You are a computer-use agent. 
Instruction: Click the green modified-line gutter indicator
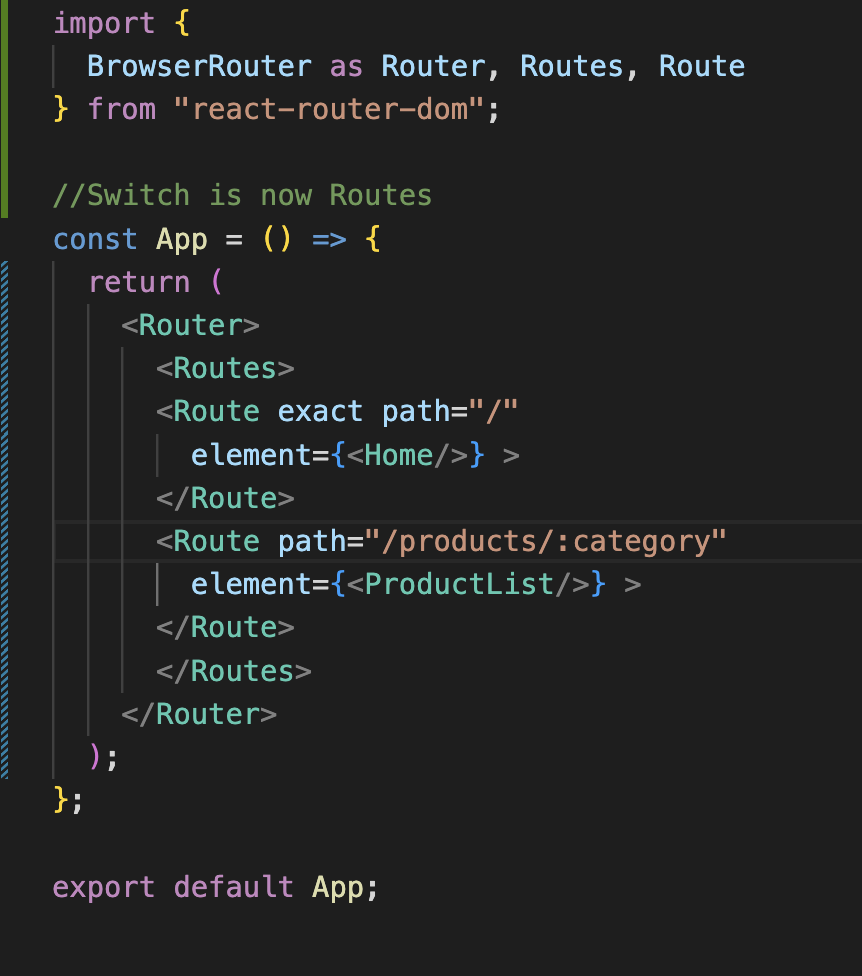click(4, 110)
